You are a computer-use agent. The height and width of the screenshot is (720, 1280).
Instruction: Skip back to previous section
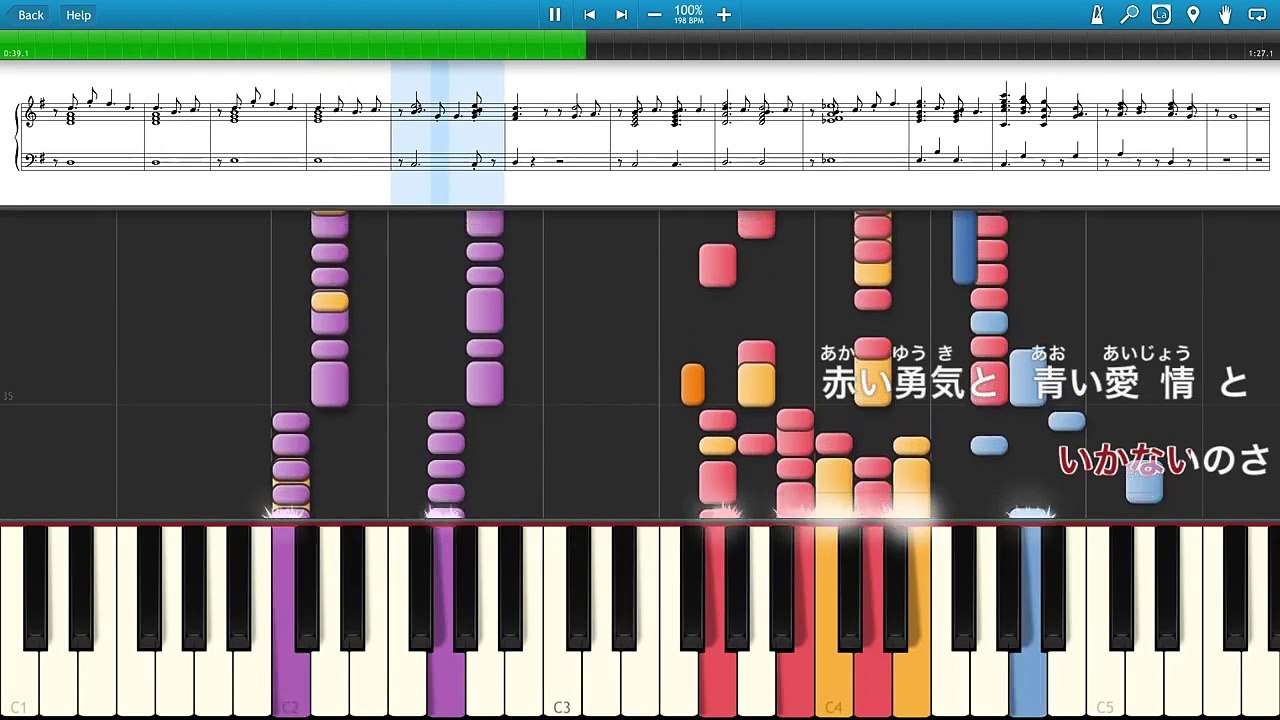590,14
